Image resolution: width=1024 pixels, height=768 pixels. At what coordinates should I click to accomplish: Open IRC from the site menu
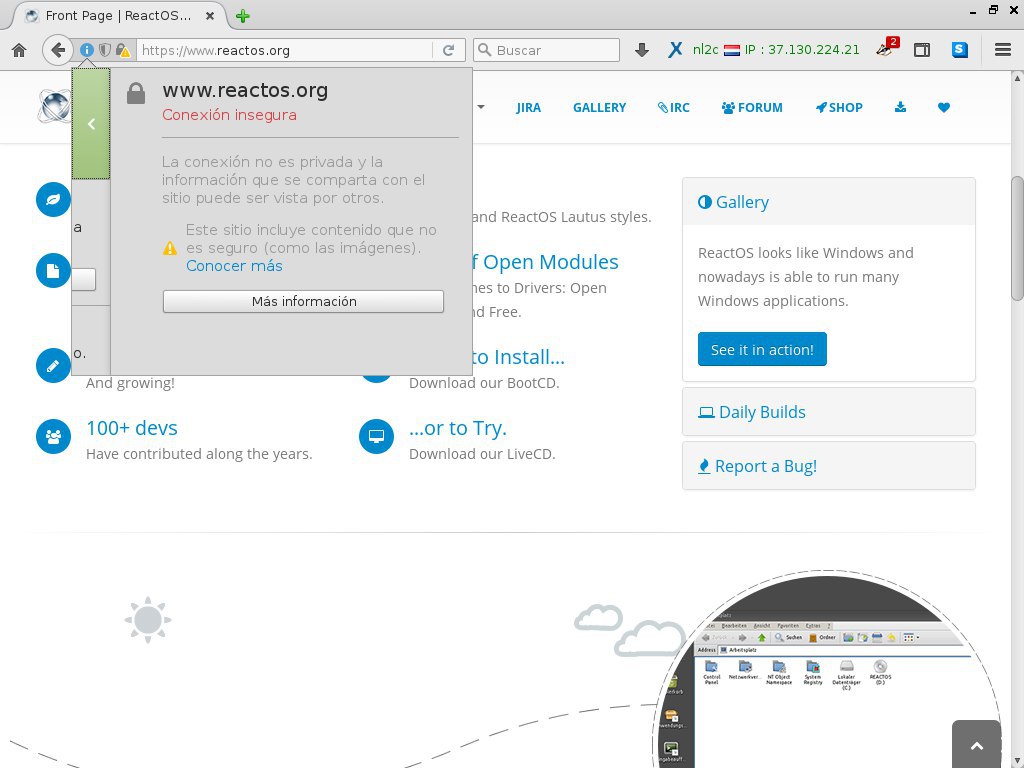[673, 108]
